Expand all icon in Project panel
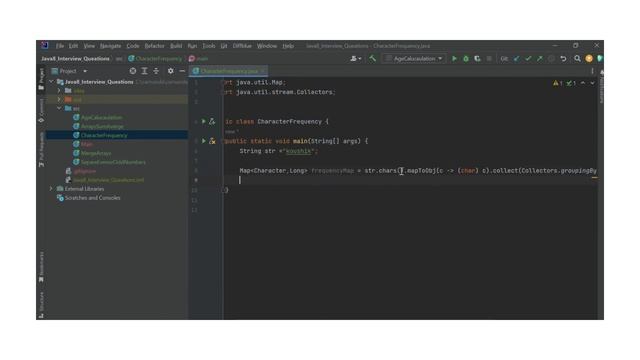The height and width of the screenshot is (360, 640). [x=144, y=71]
